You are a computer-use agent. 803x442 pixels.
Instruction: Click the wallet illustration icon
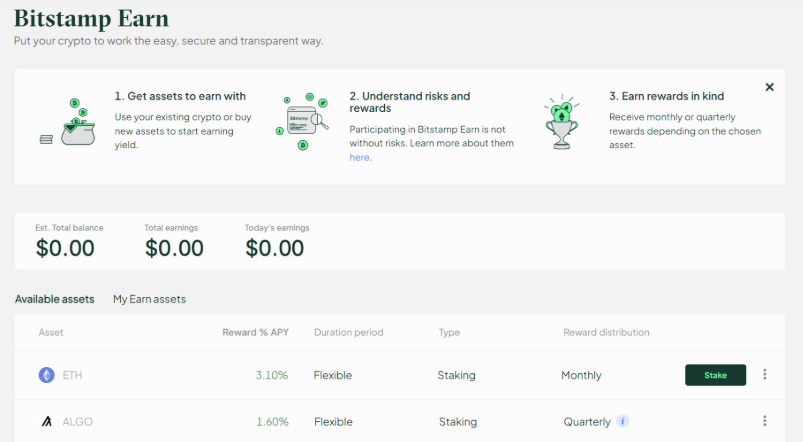click(x=68, y=122)
